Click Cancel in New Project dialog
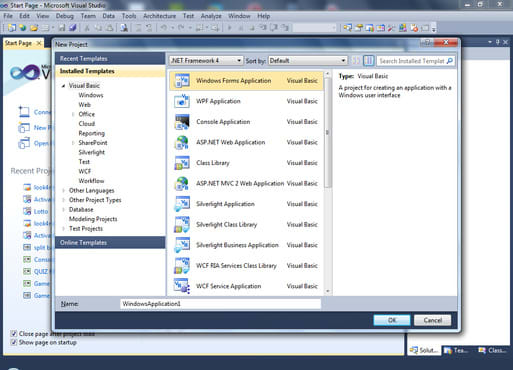Image resolution: width=513 pixels, height=370 pixels. coord(433,320)
